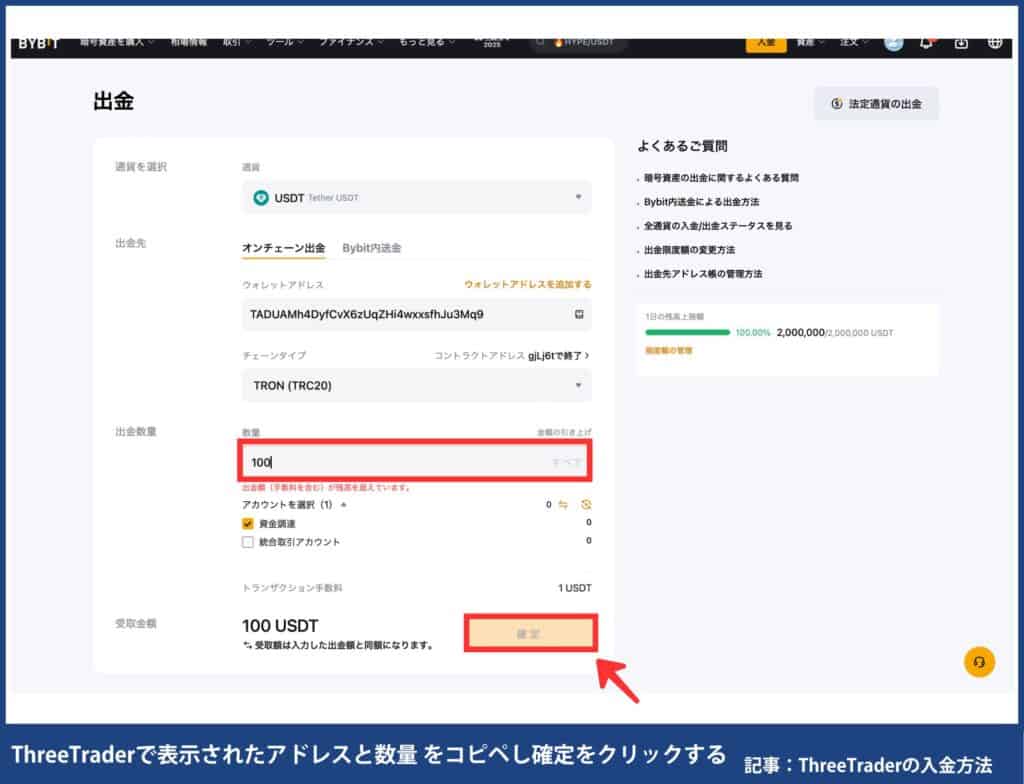Open 全通貨の入金/出金ステータスを見る FAQ
This screenshot has height=784, width=1024.
[x=718, y=226]
